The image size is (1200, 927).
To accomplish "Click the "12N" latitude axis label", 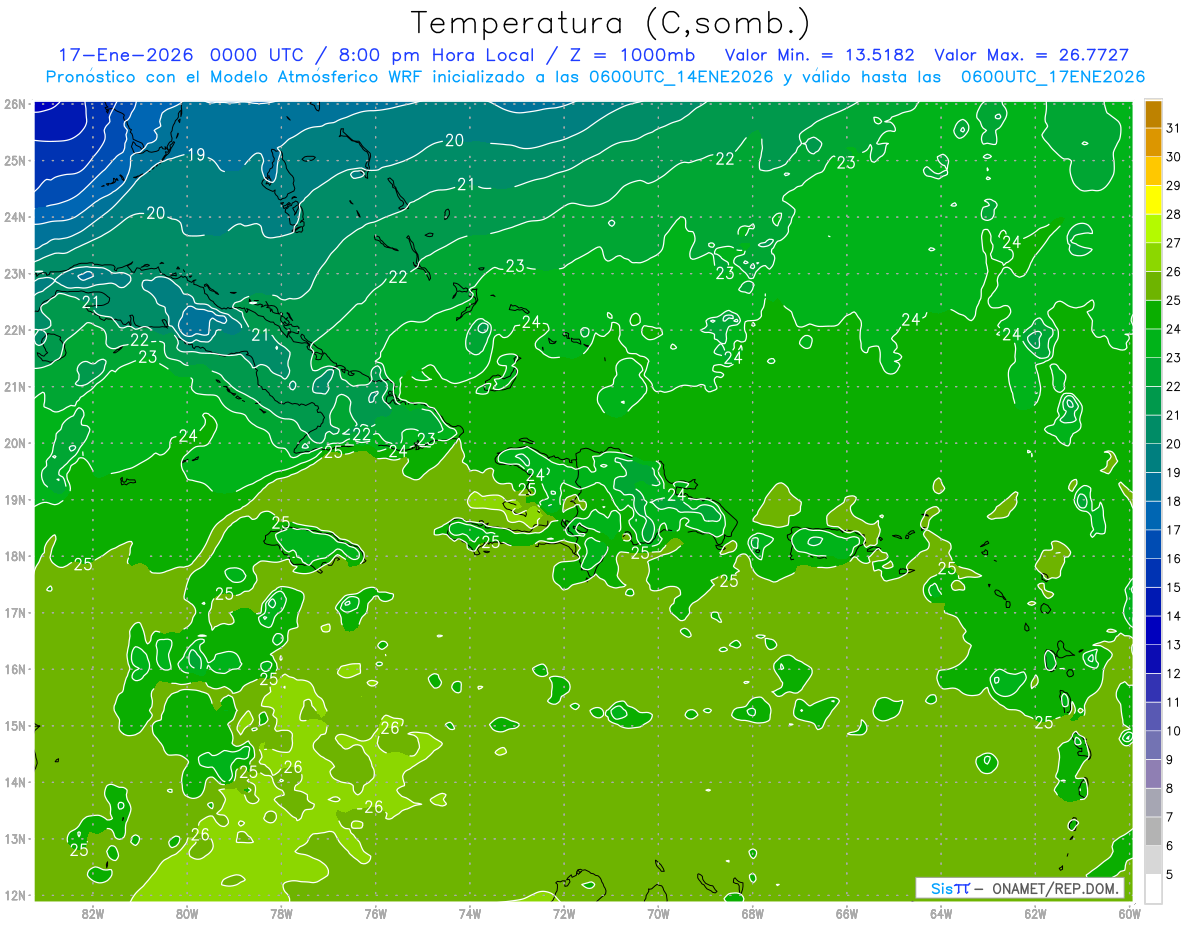I will coord(14,895).
